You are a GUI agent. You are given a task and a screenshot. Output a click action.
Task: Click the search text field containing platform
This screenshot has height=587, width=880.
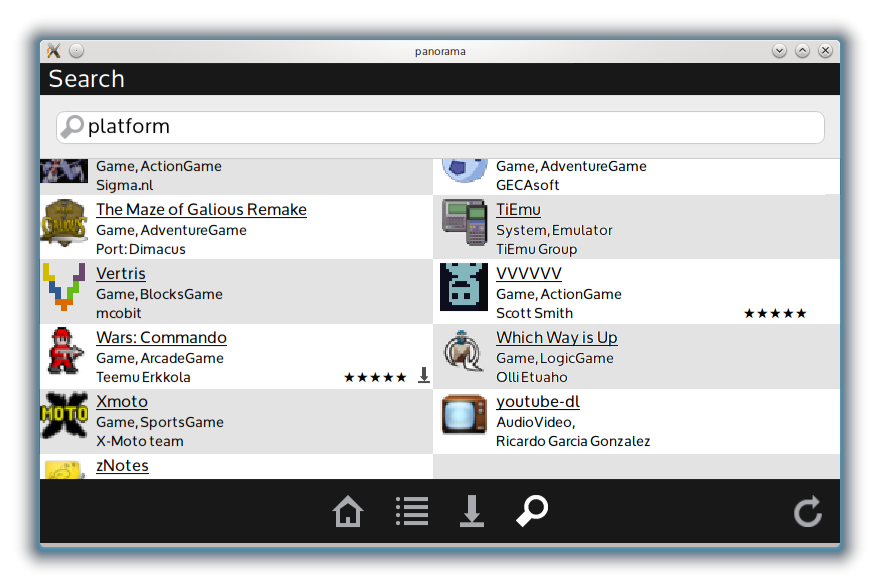coord(450,127)
